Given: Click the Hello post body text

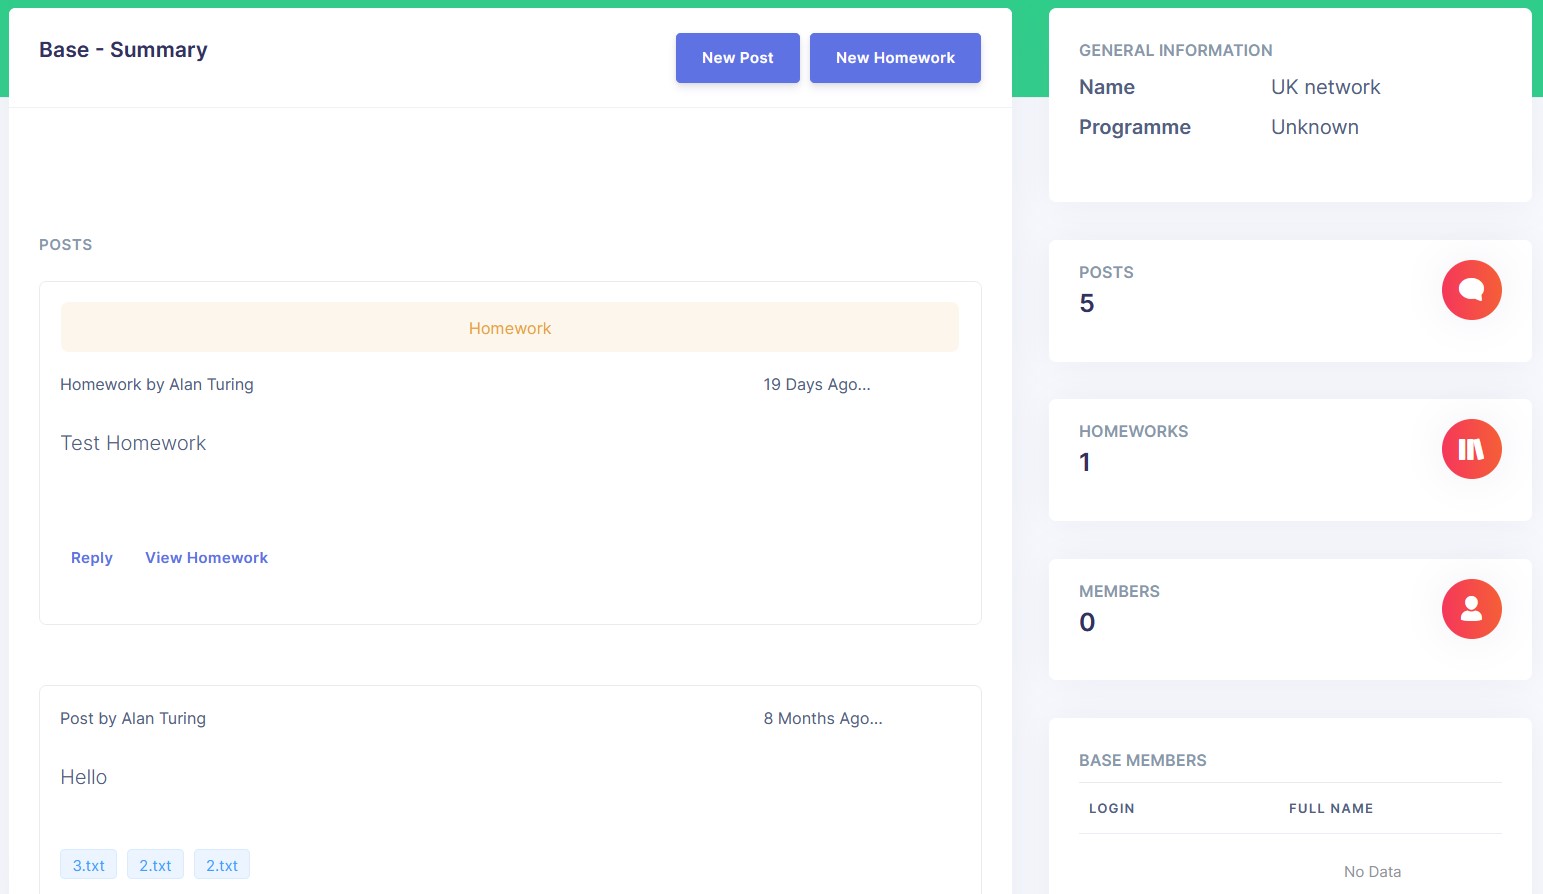Looking at the screenshot, I should point(84,777).
